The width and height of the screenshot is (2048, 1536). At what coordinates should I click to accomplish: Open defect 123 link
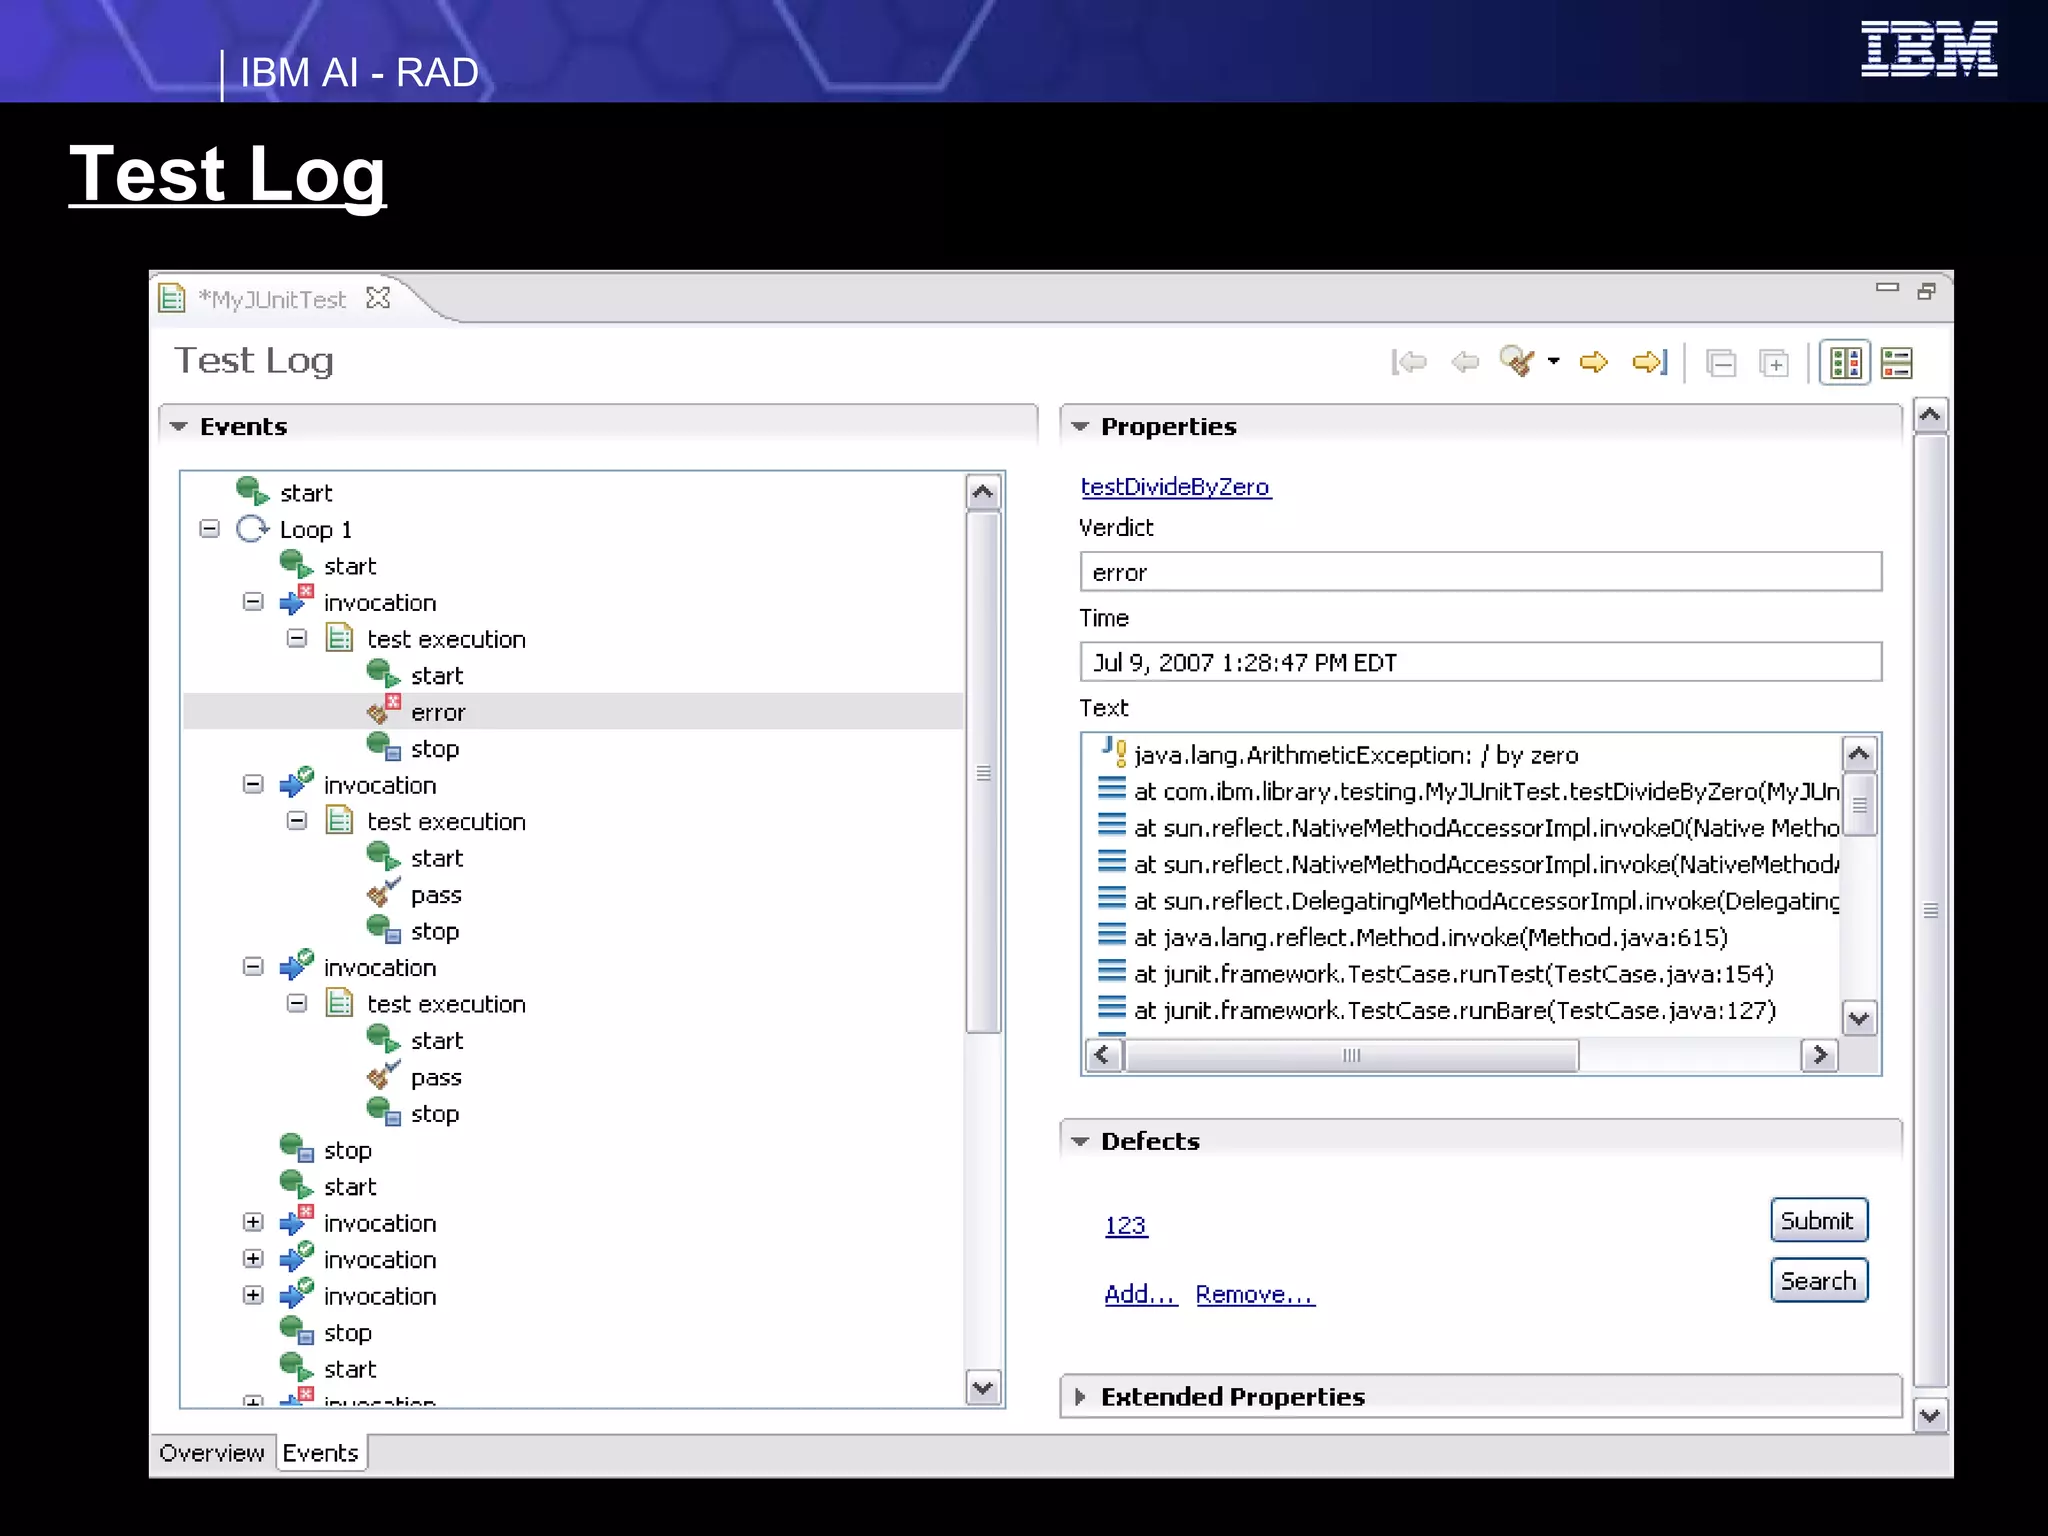click(x=1126, y=1226)
